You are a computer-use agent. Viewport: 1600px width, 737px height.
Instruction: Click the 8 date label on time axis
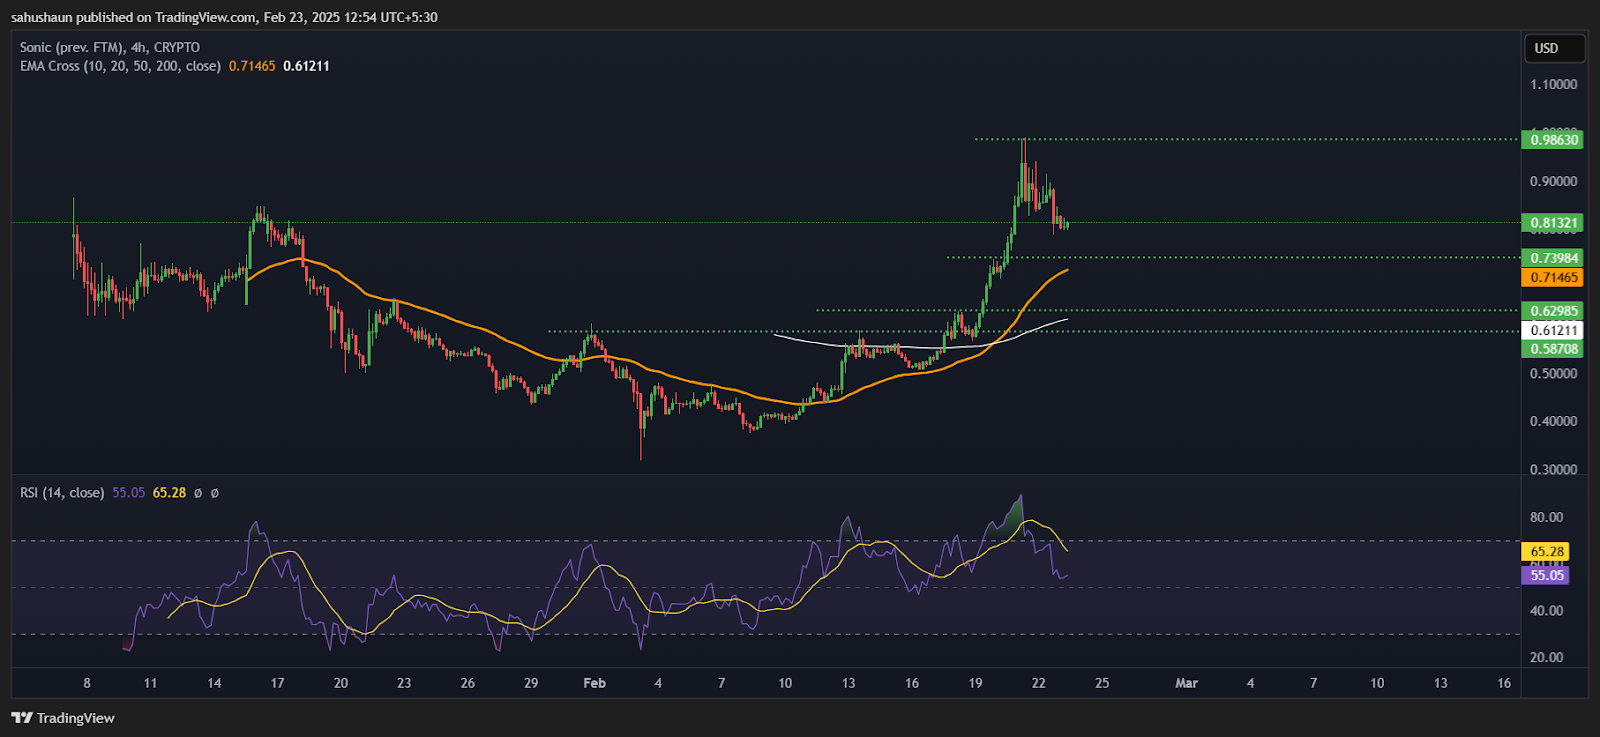click(87, 683)
